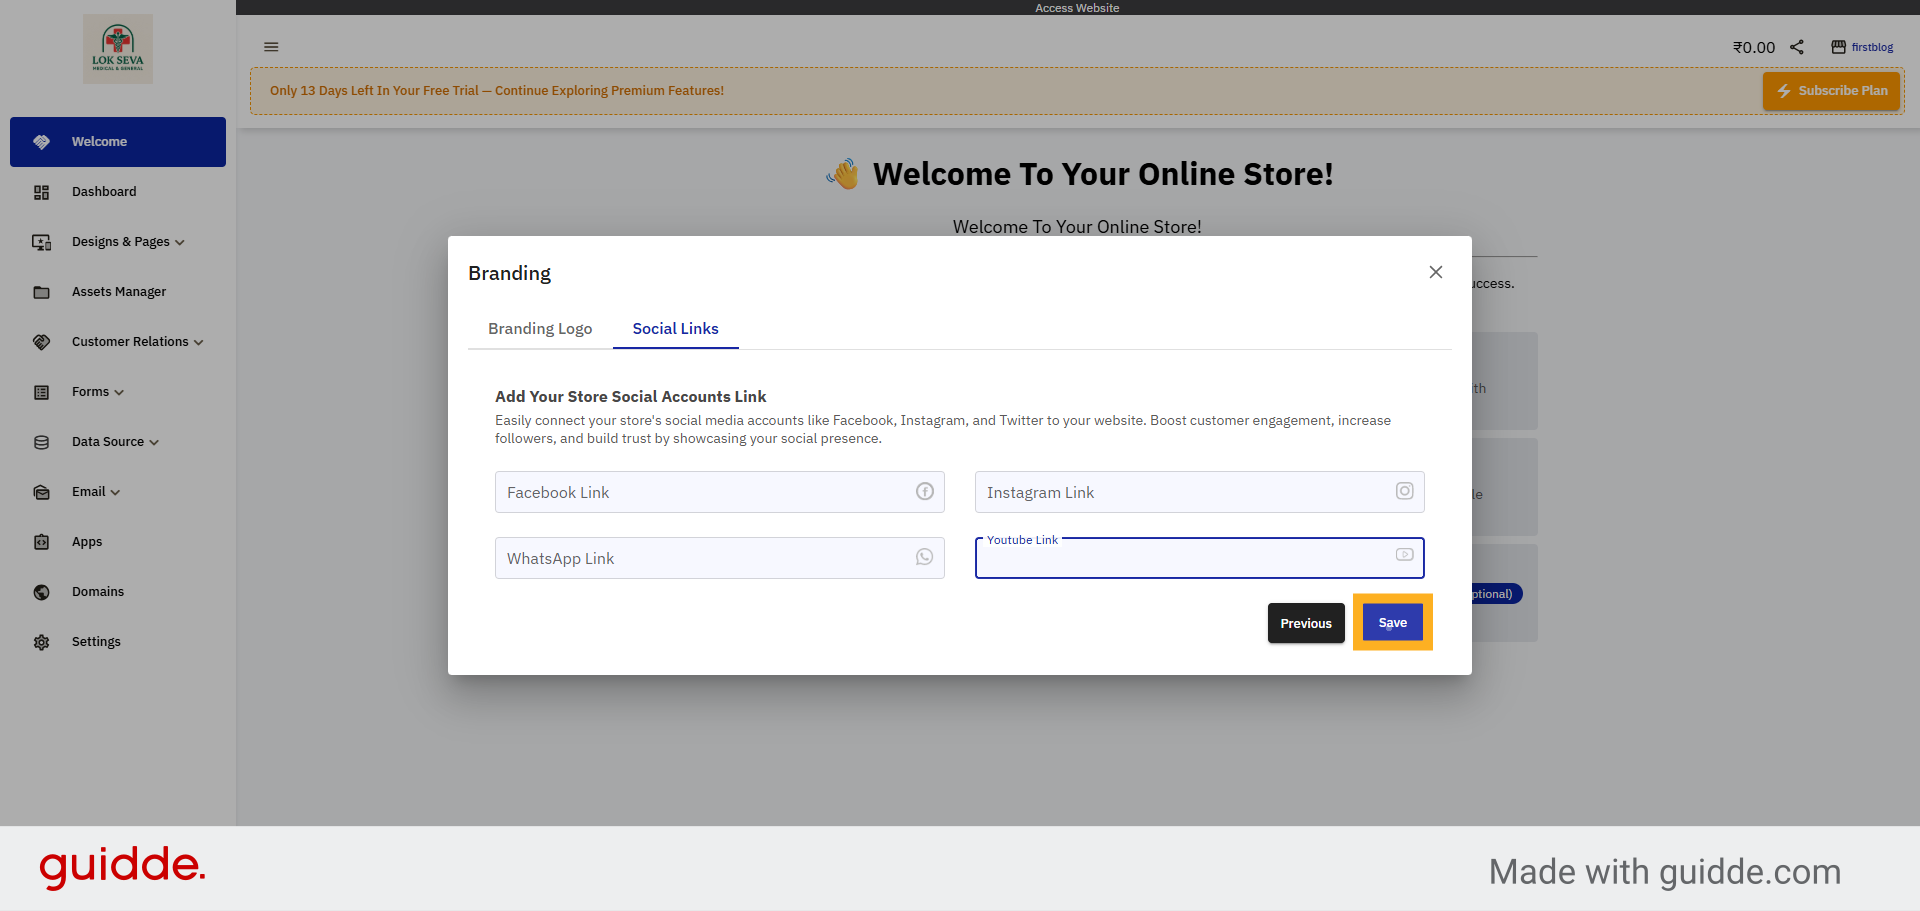Expand the Designs & Pages chevron

coord(180,243)
